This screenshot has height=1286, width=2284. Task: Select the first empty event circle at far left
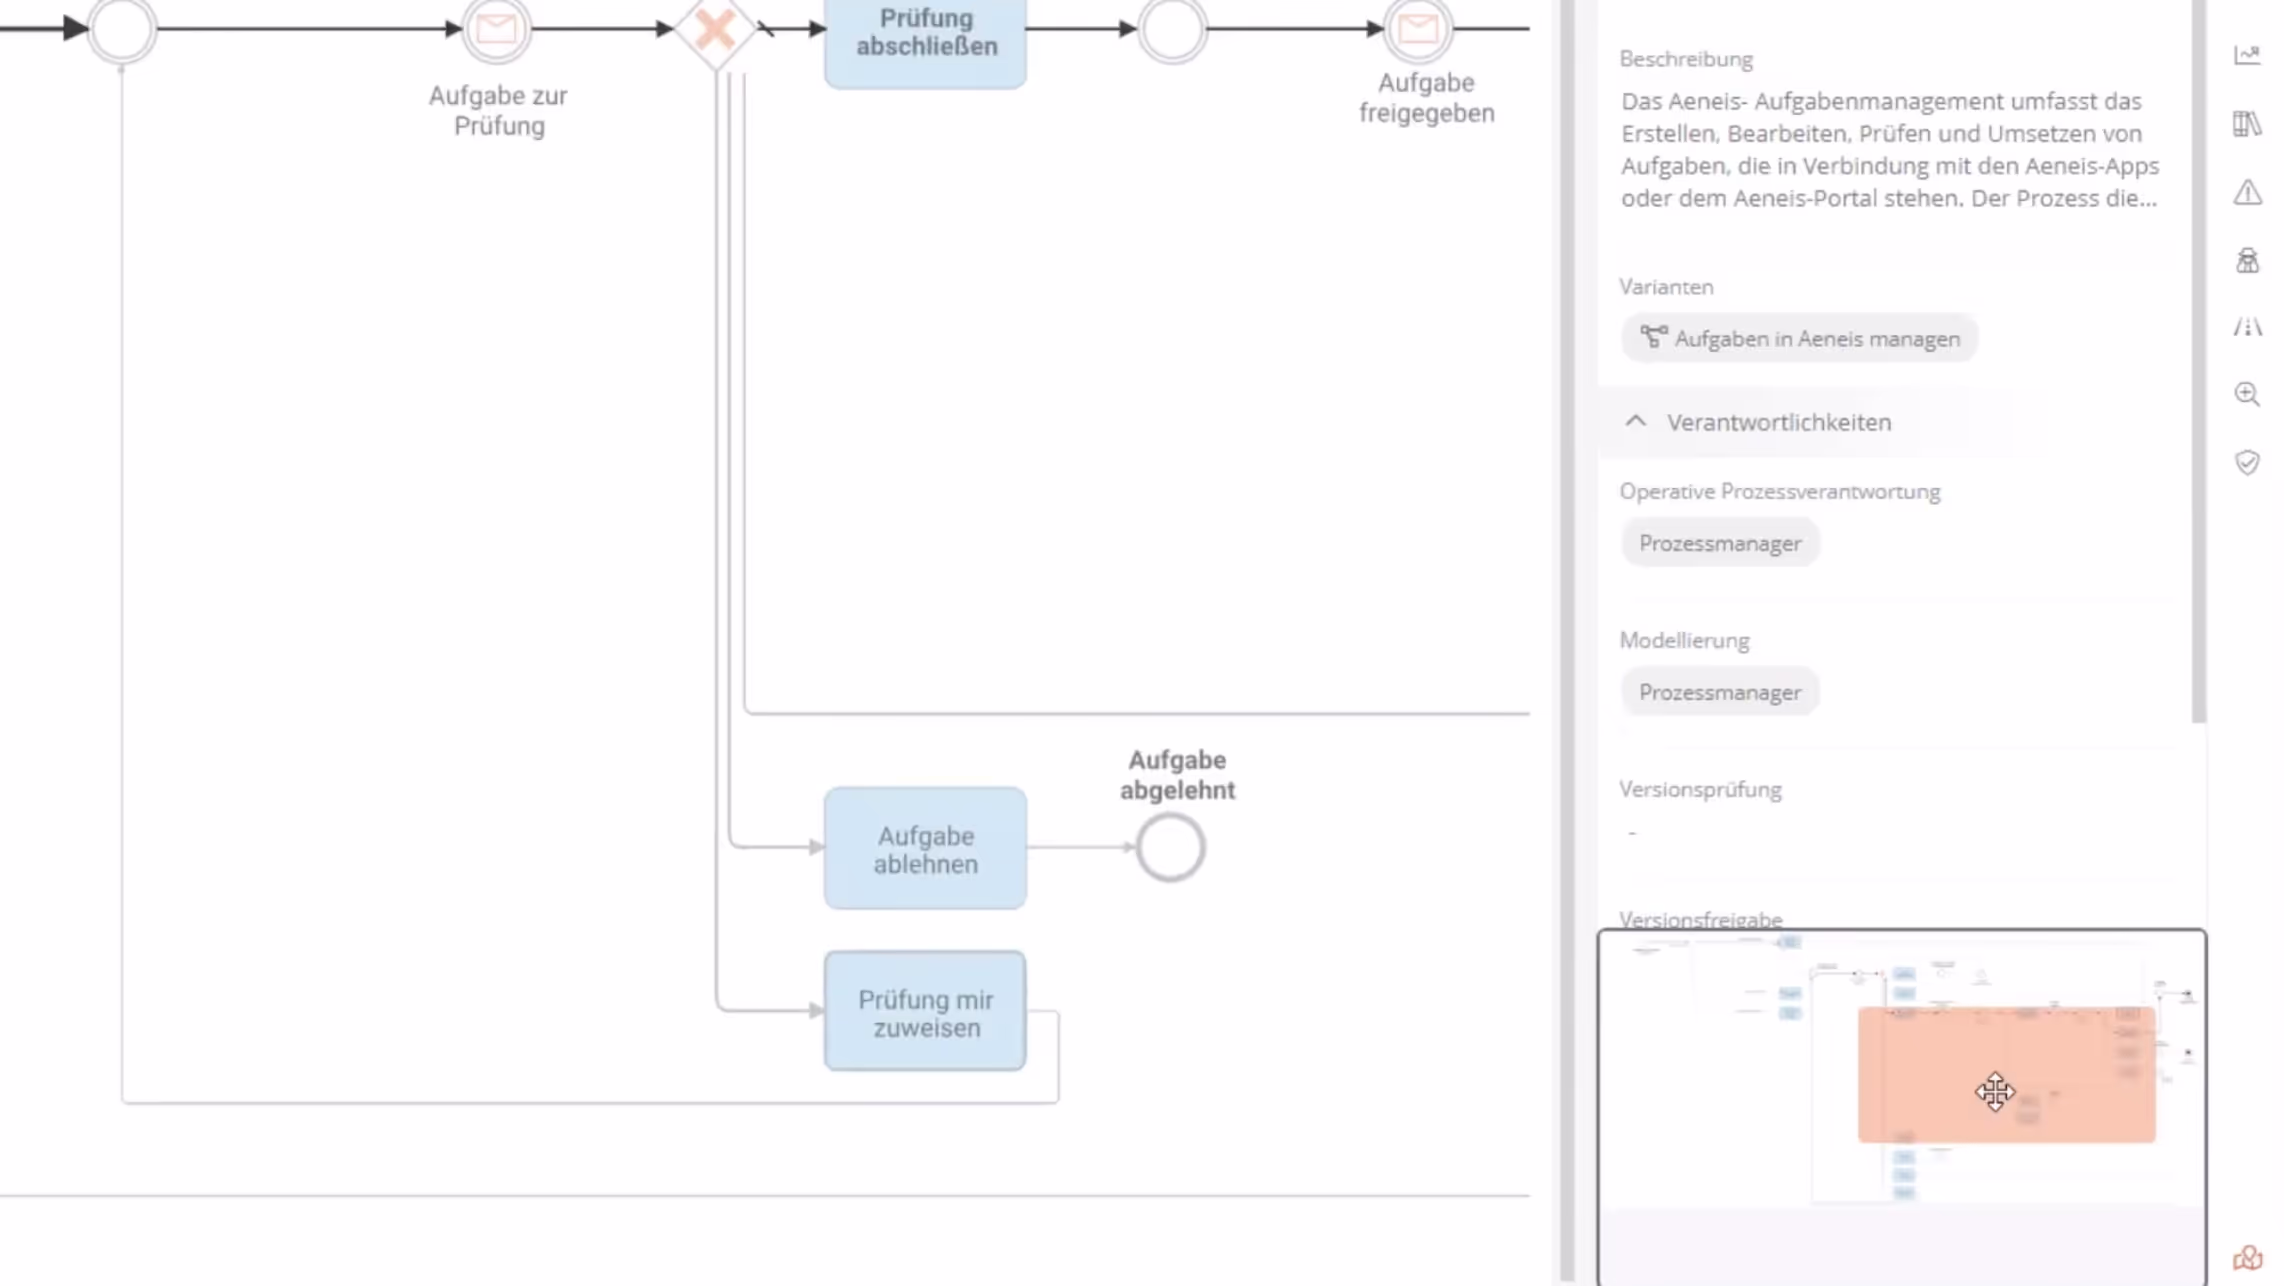coord(122,29)
